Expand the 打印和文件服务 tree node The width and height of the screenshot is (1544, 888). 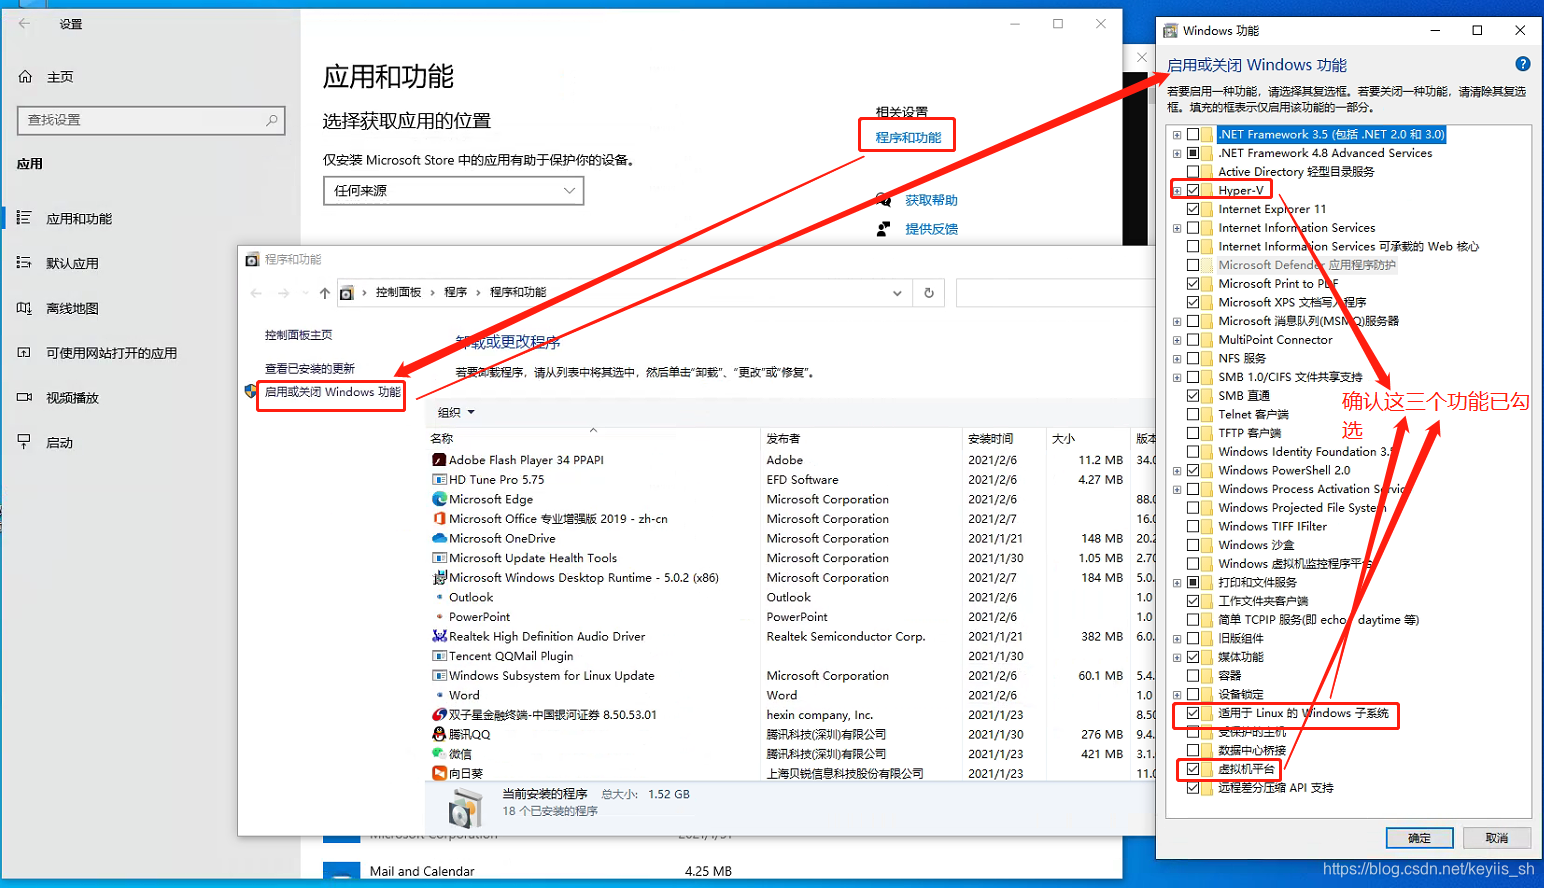point(1177,582)
